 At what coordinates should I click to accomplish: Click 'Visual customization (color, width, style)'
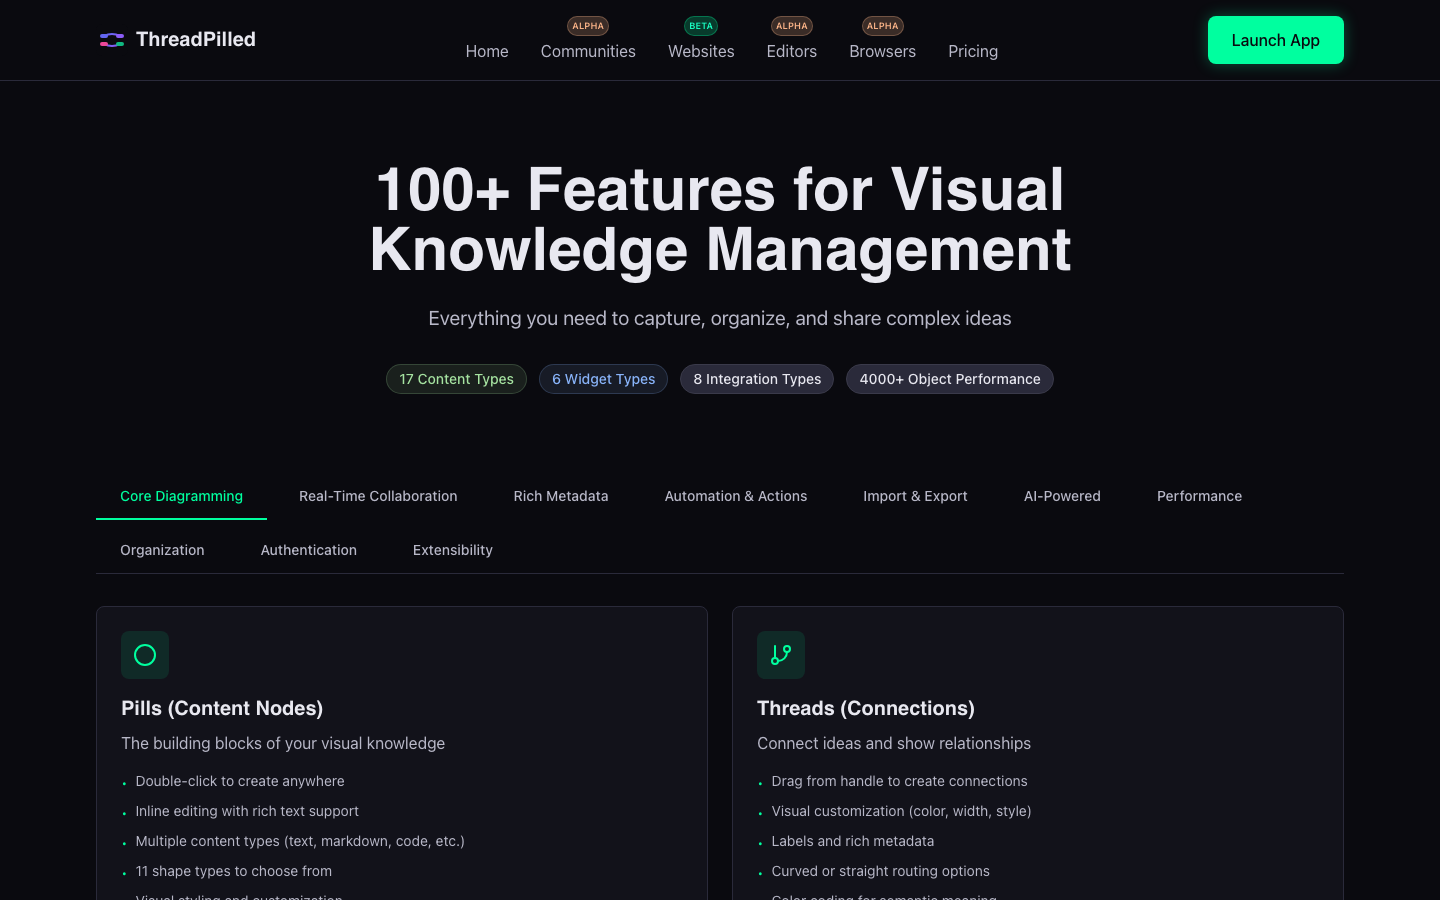click(901, 811)
